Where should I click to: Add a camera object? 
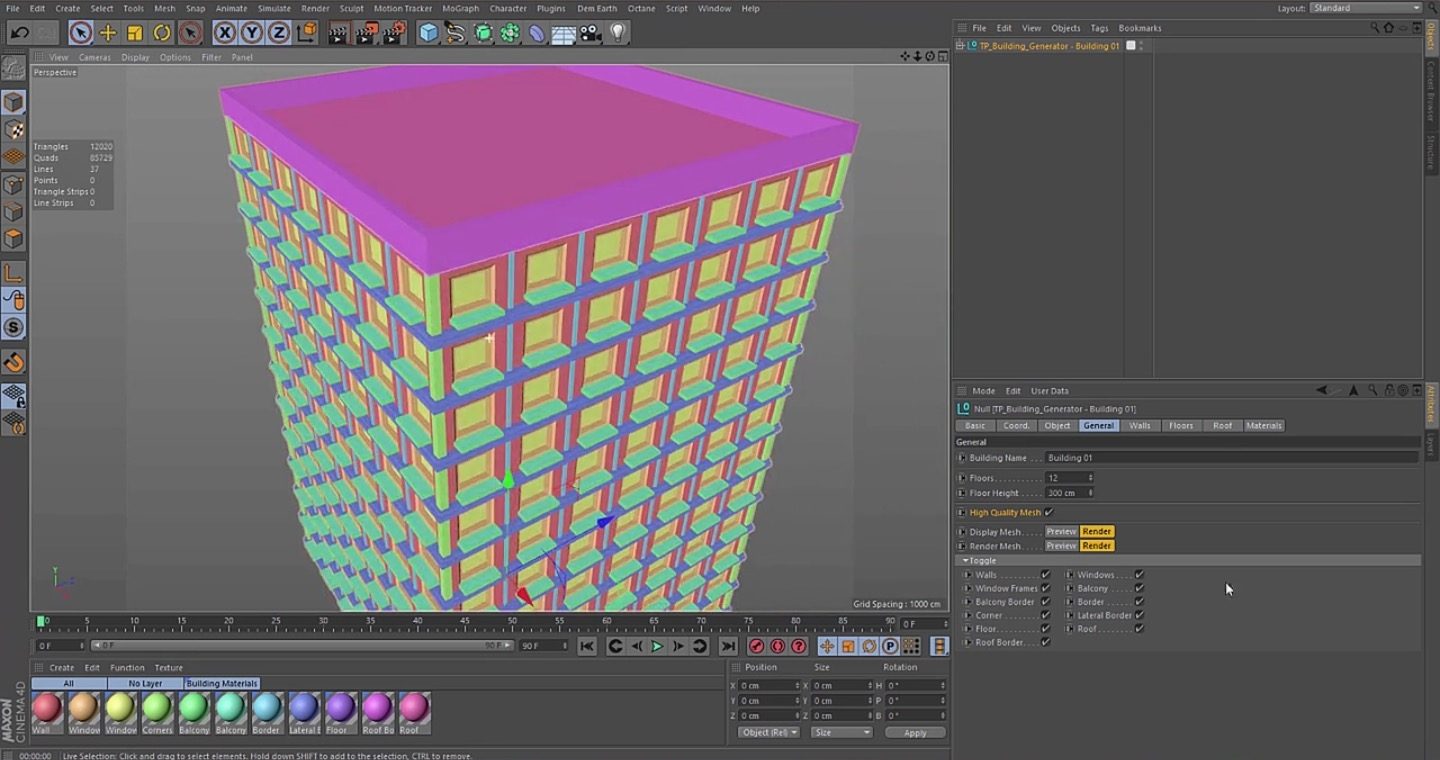591,33
